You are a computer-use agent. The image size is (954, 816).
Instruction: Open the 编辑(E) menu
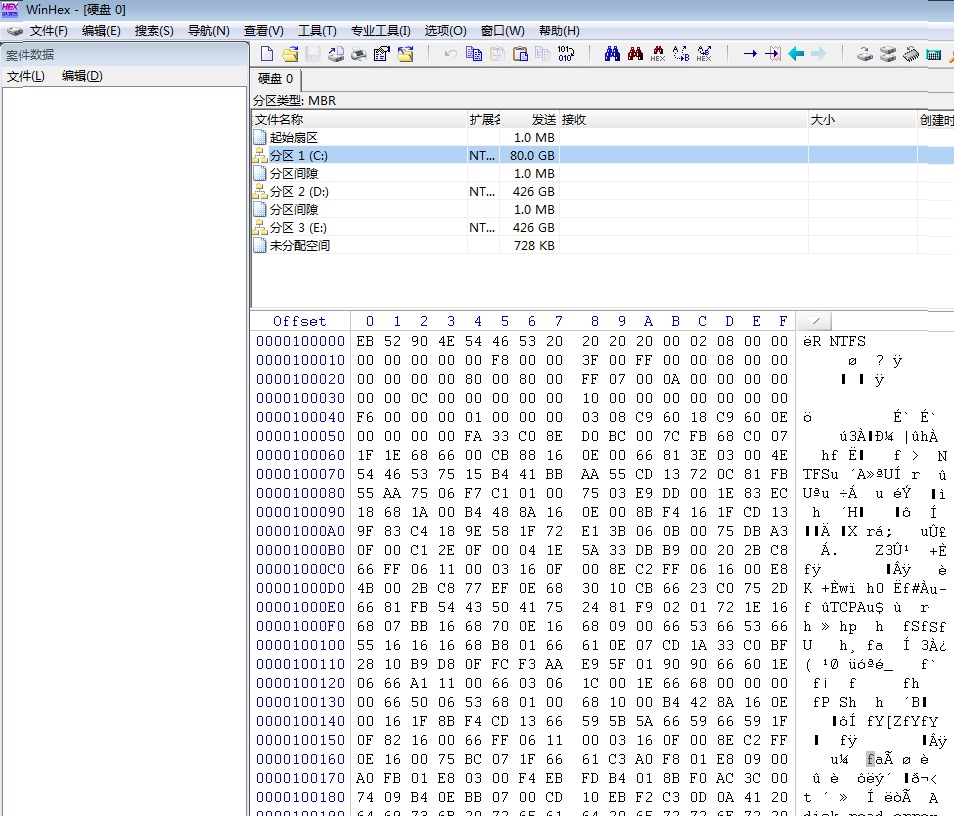tap(101, 31)
